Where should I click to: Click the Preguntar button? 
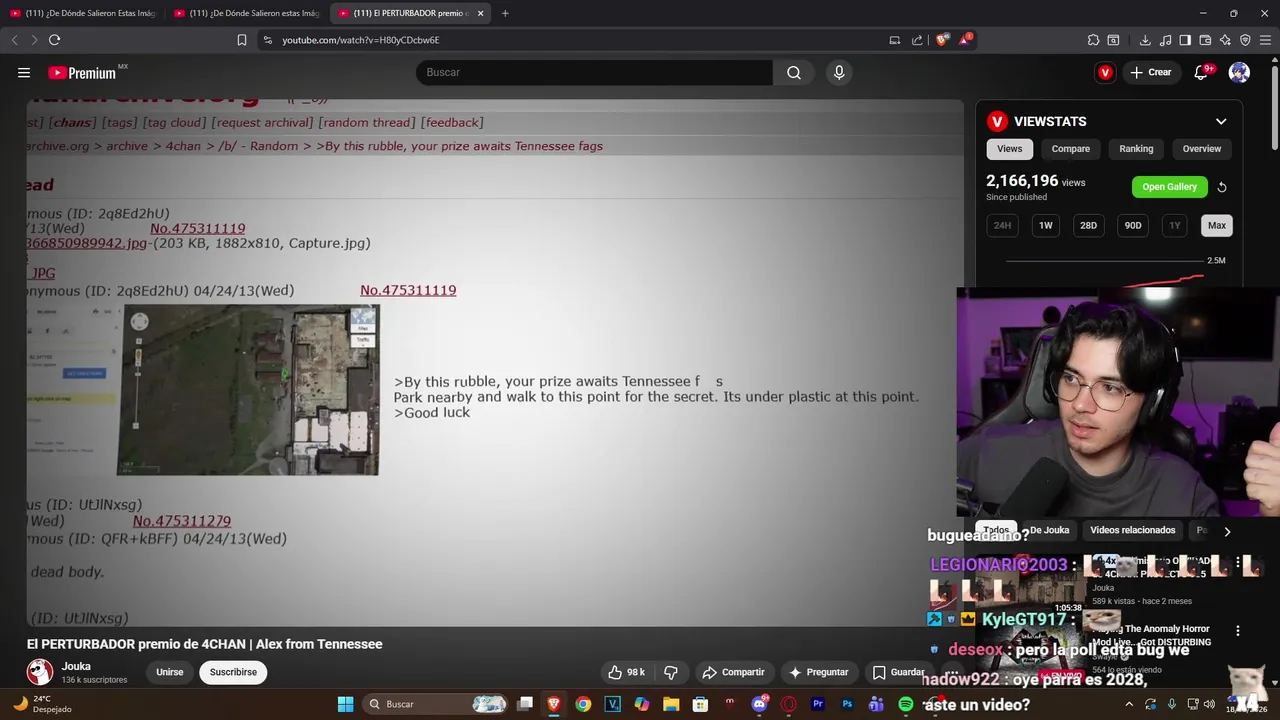point(818,672)
